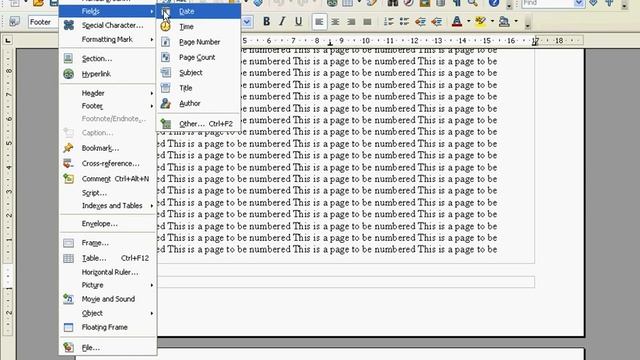Screen dimensions: 640x360
Task: Click the Special Character icon
Action: 69,25
